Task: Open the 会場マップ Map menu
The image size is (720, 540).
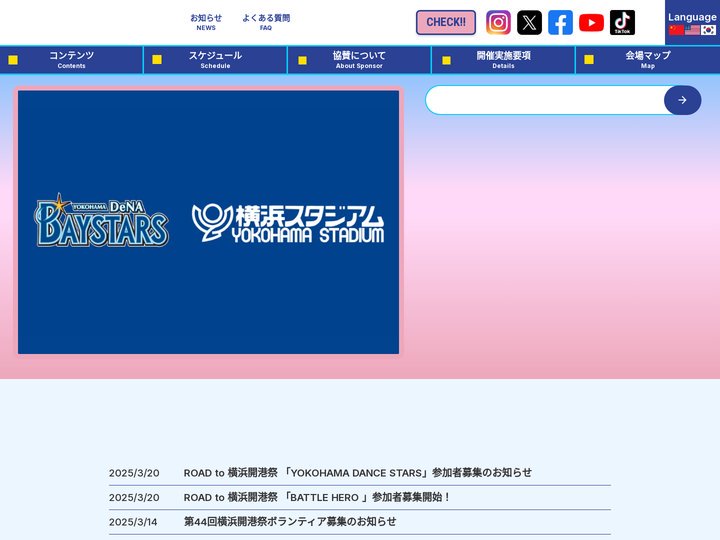Action: coord(648,60)
